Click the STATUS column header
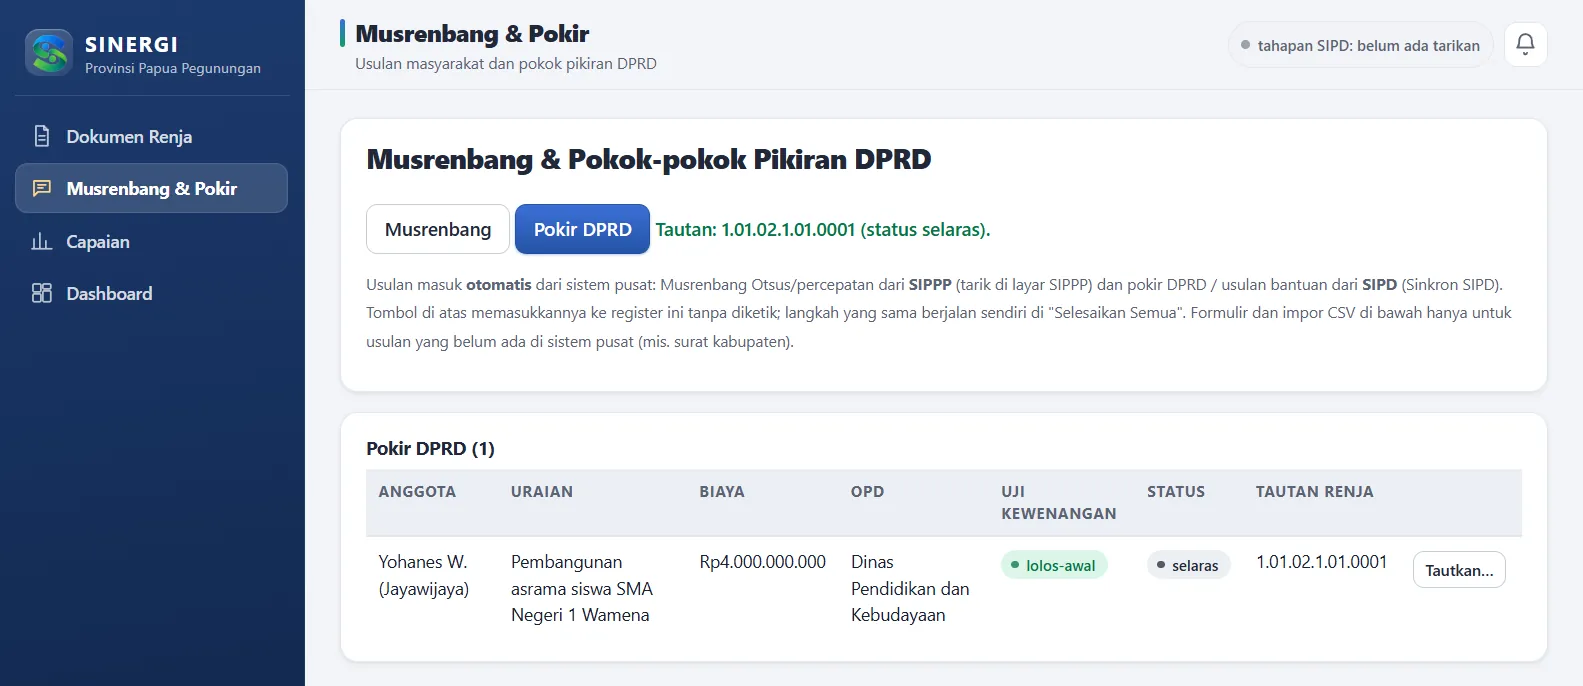1583x686 pixels. pyautogui.click(x=1176, y=492)
